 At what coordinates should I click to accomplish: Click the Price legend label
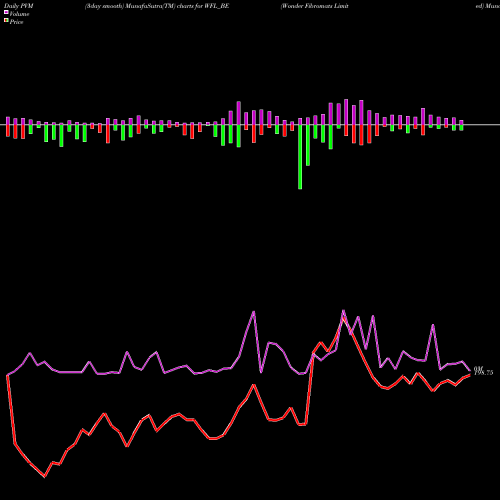[16, 22]
